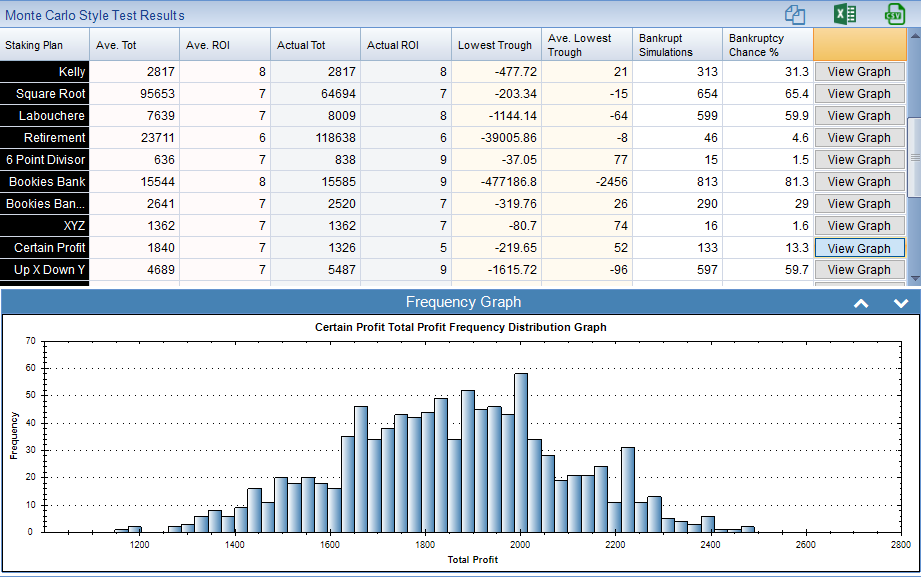View Graph for Retirement staking plan
The height and width of the screenshot is (580, 921).
(859, 138)
